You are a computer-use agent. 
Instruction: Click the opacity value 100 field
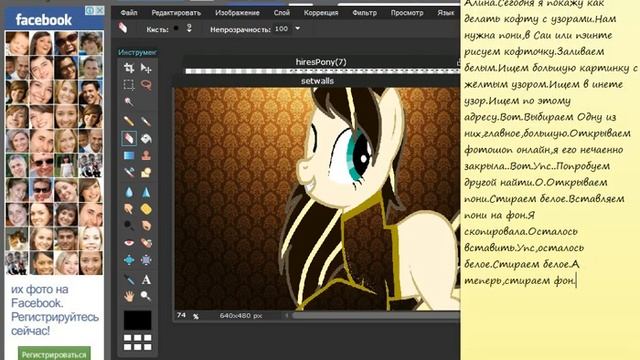point(281,29)
